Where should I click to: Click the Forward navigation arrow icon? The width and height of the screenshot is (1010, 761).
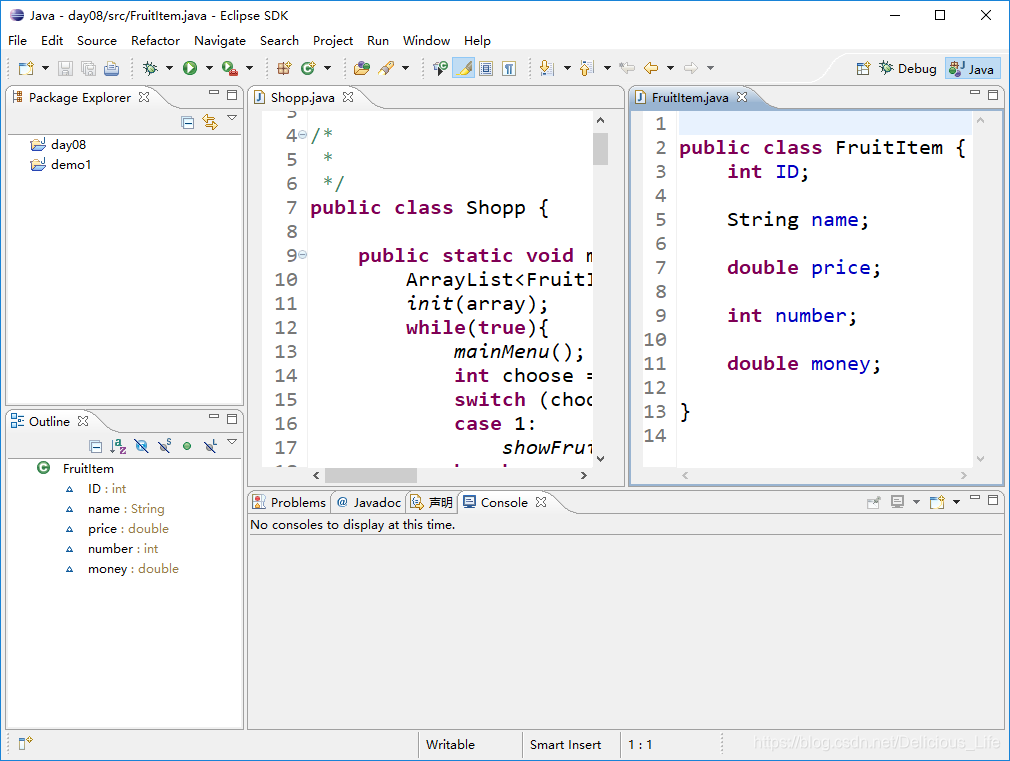coord(691,68)
